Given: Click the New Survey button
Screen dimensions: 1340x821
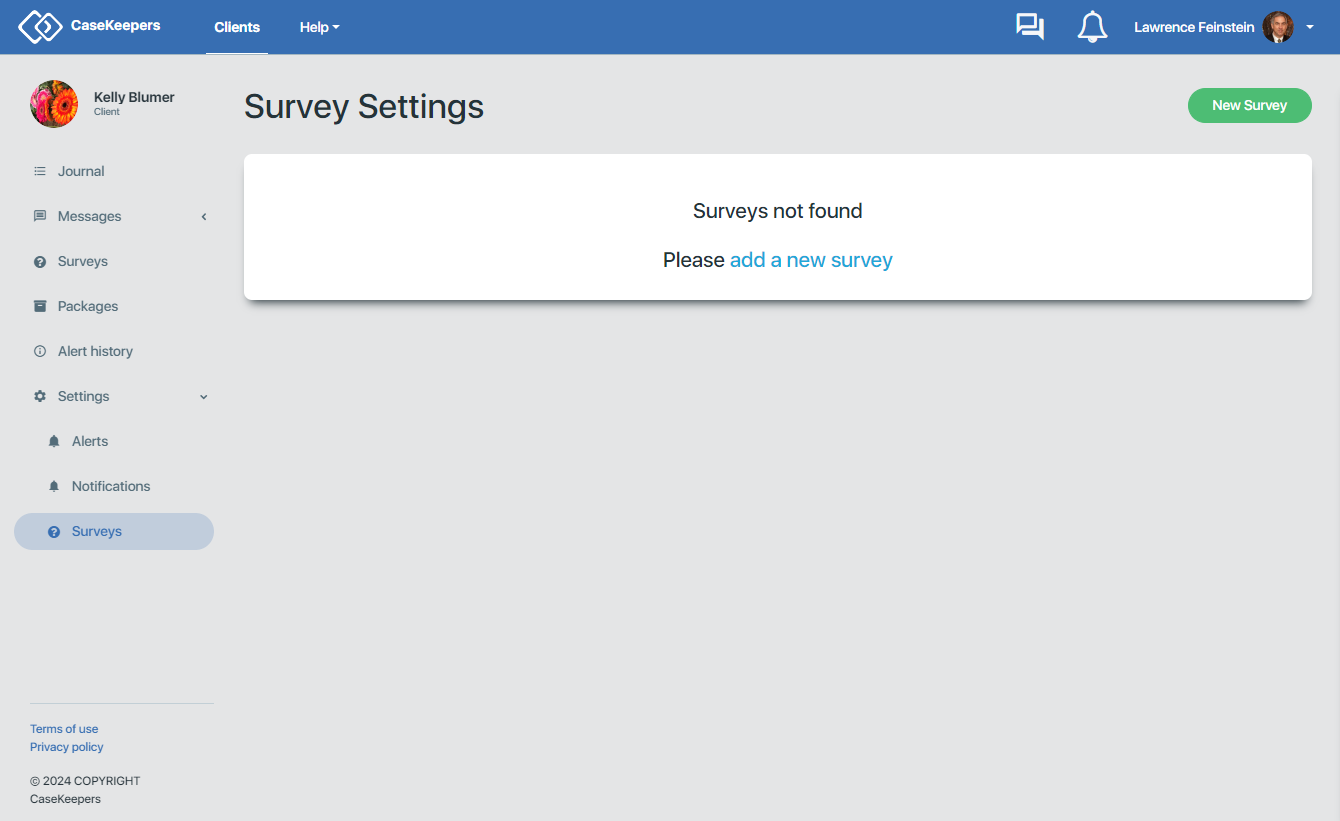Looking at the screenshot, I should (x=1249, y=105).
